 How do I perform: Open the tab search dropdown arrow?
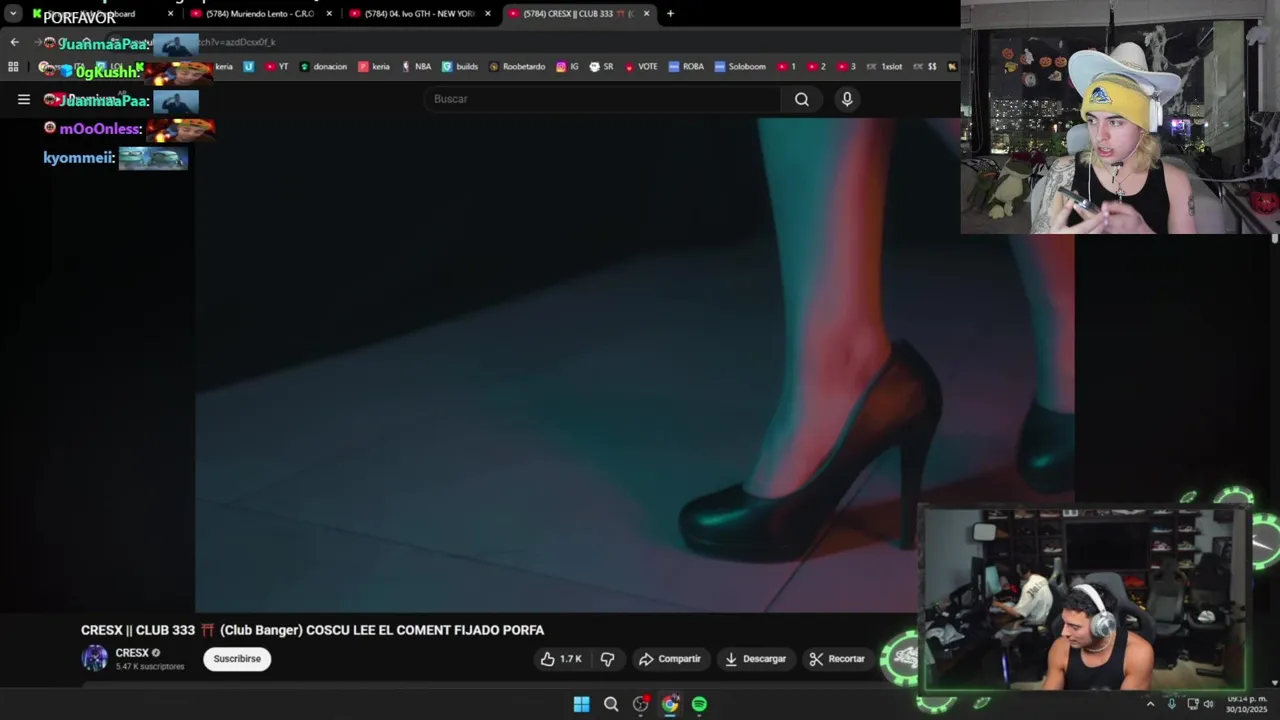click(x=13, y=14)
